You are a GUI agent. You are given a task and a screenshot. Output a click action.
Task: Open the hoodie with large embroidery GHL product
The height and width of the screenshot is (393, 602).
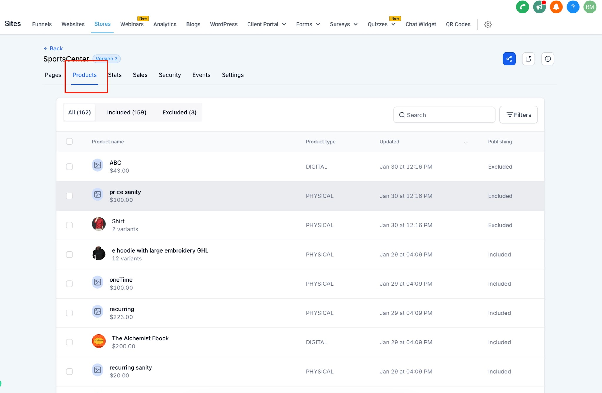coord(160,251)
